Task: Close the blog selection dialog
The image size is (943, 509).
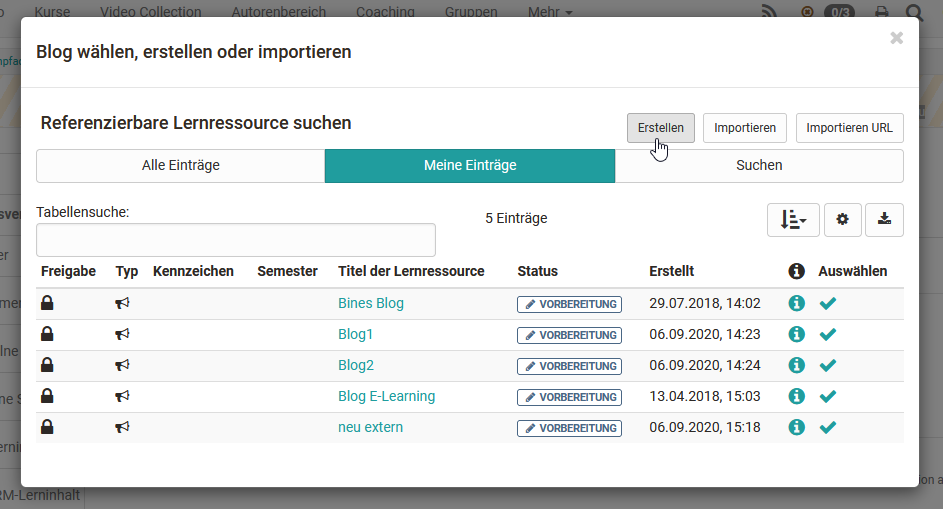Action: click(x=896, y=38)
